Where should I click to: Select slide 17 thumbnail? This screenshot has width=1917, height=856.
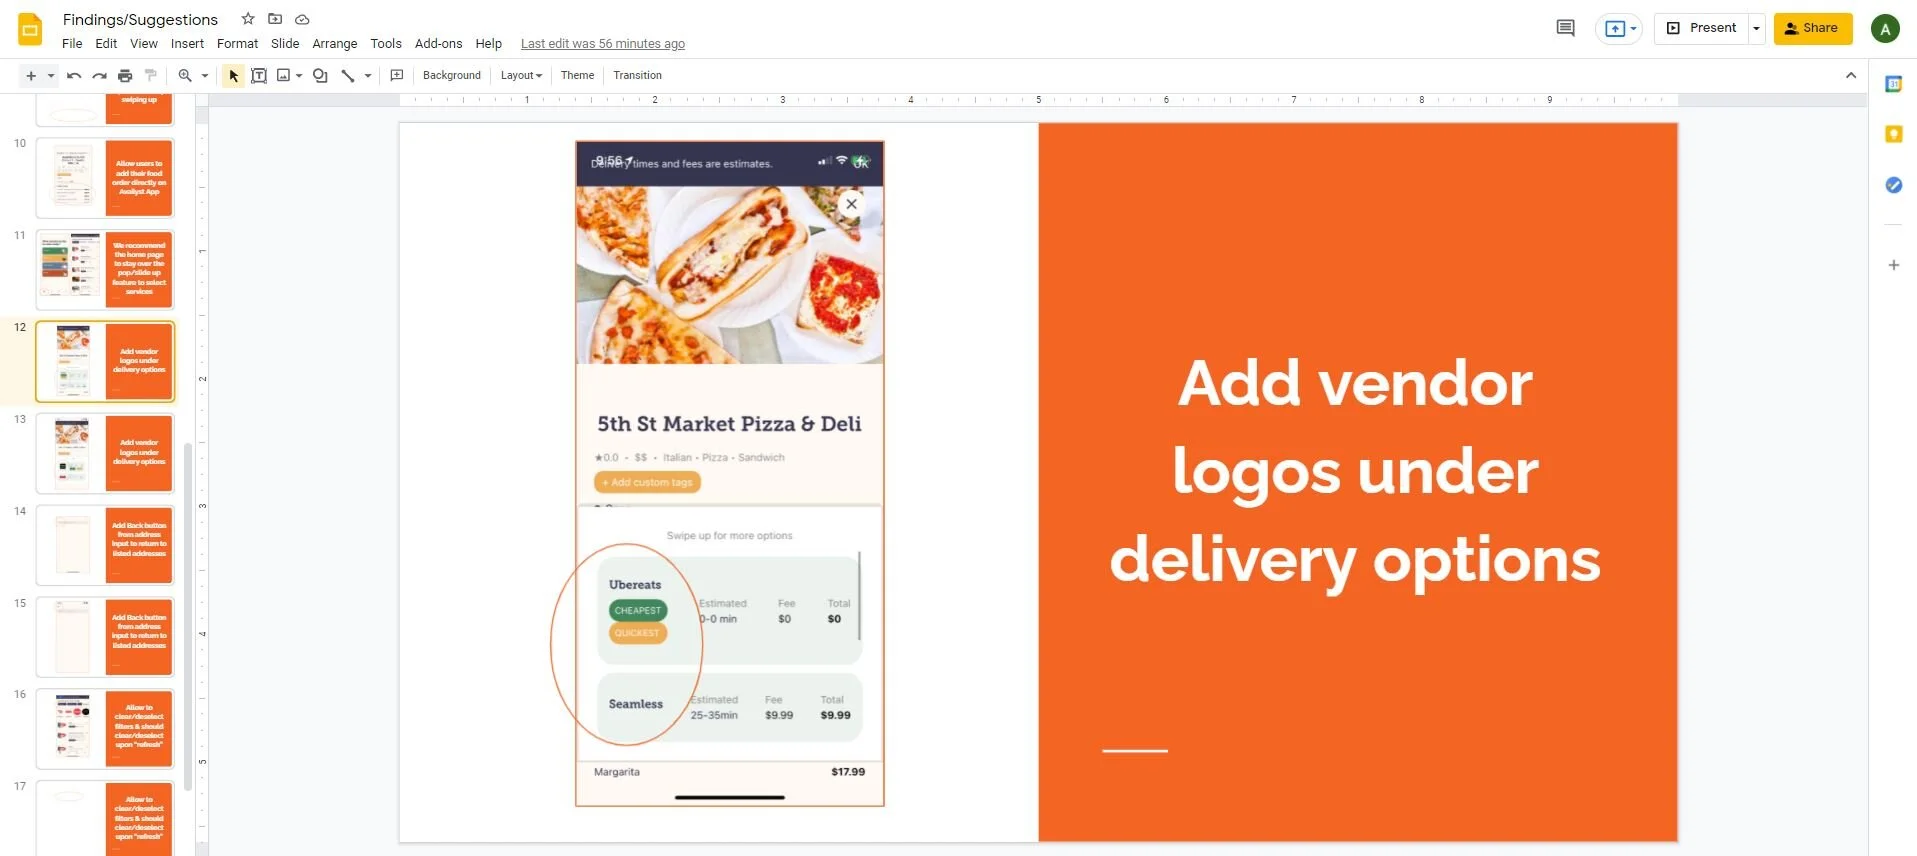point(105,818)
